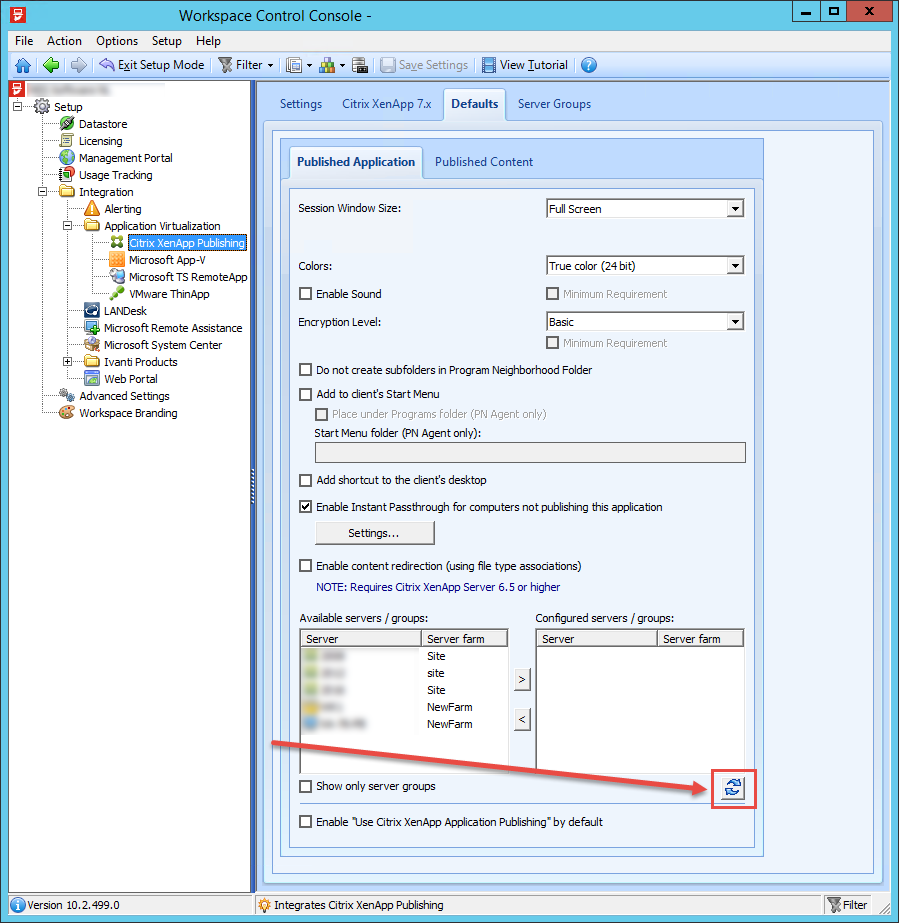Open the Help question mark icon
Screen dimensions: 899x923
pyautogui.click(x=588, y=64)
